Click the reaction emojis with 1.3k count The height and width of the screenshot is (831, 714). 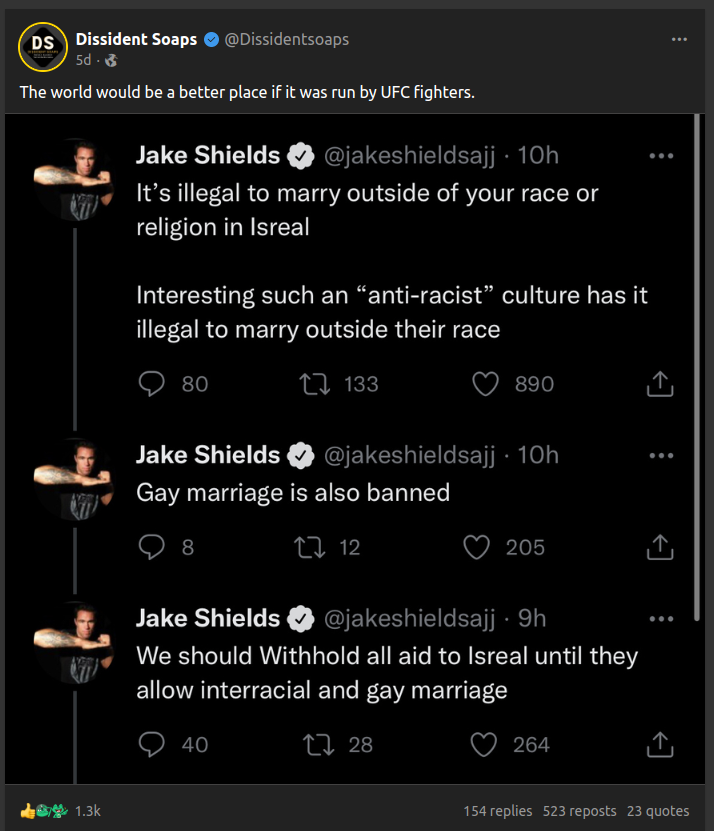pyautogui.click(x=60, y=810)
